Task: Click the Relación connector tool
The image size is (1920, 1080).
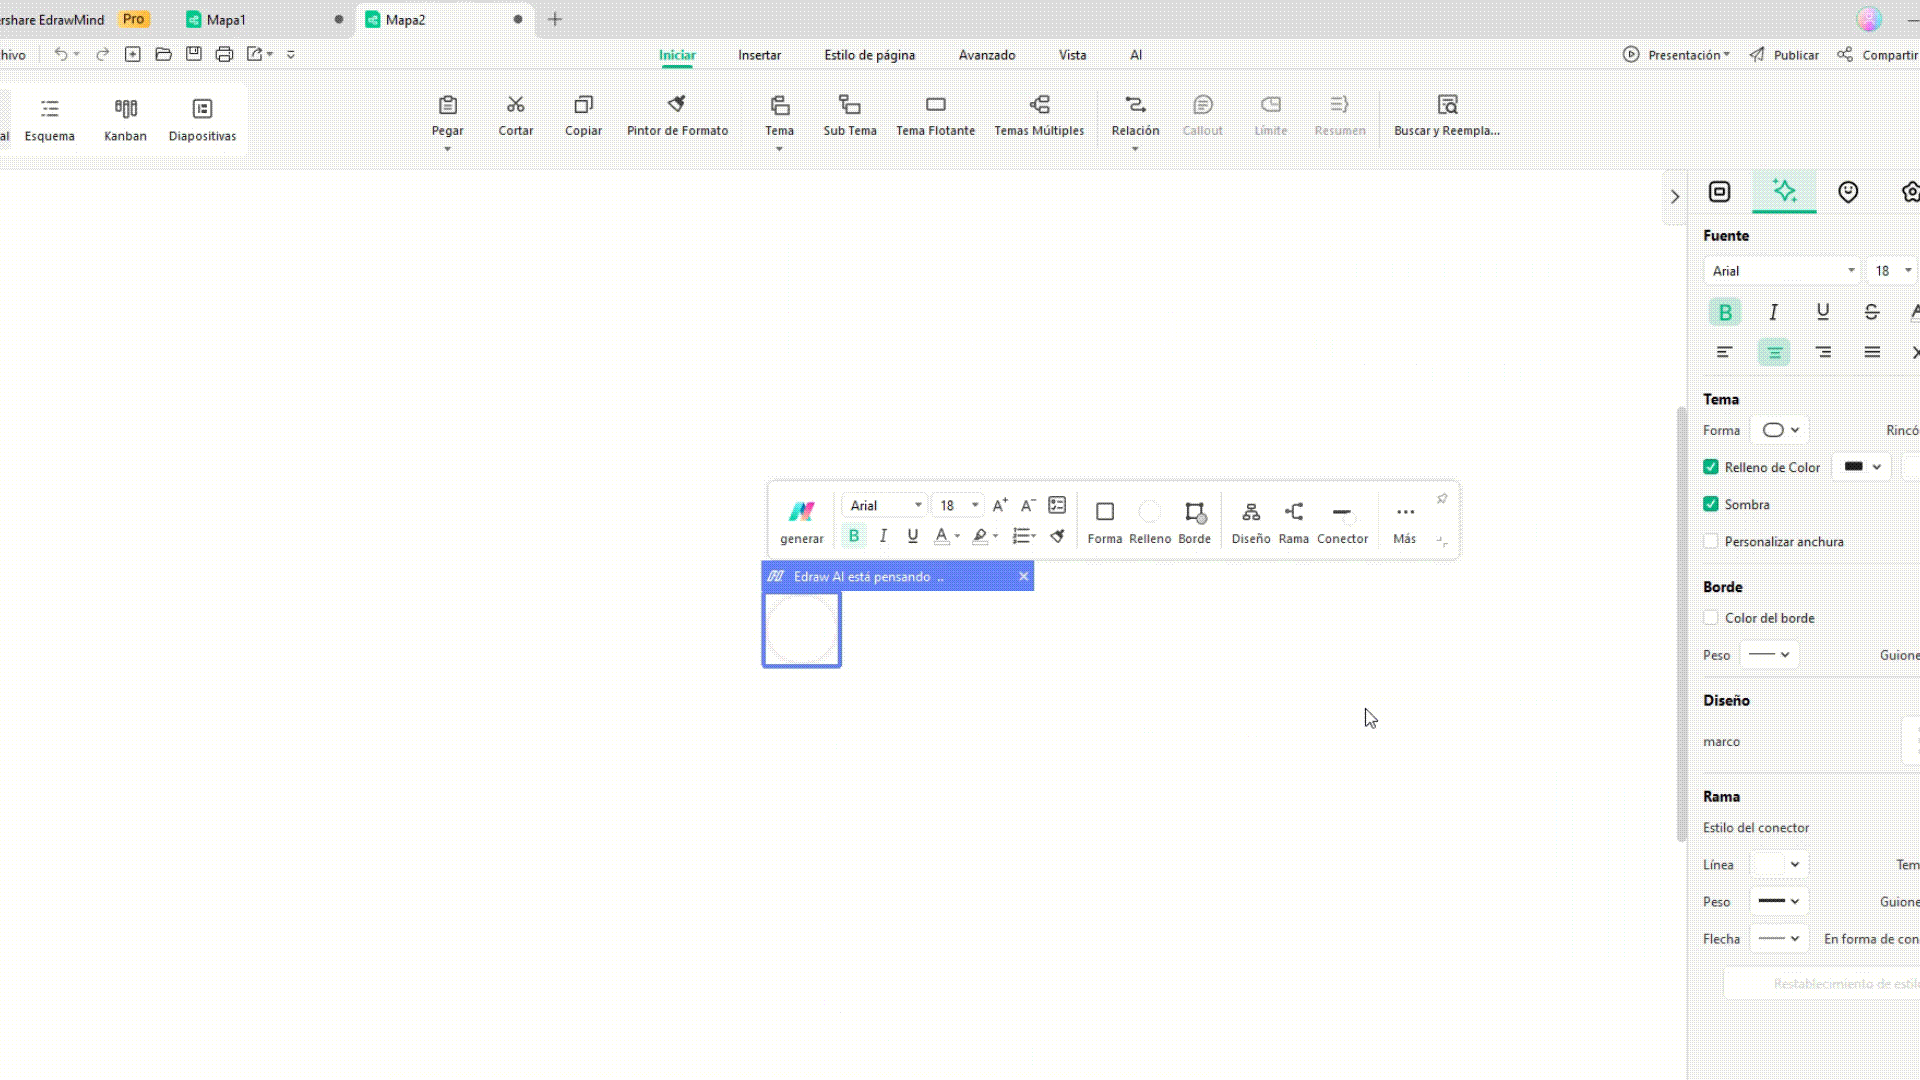Action: 1135,115
